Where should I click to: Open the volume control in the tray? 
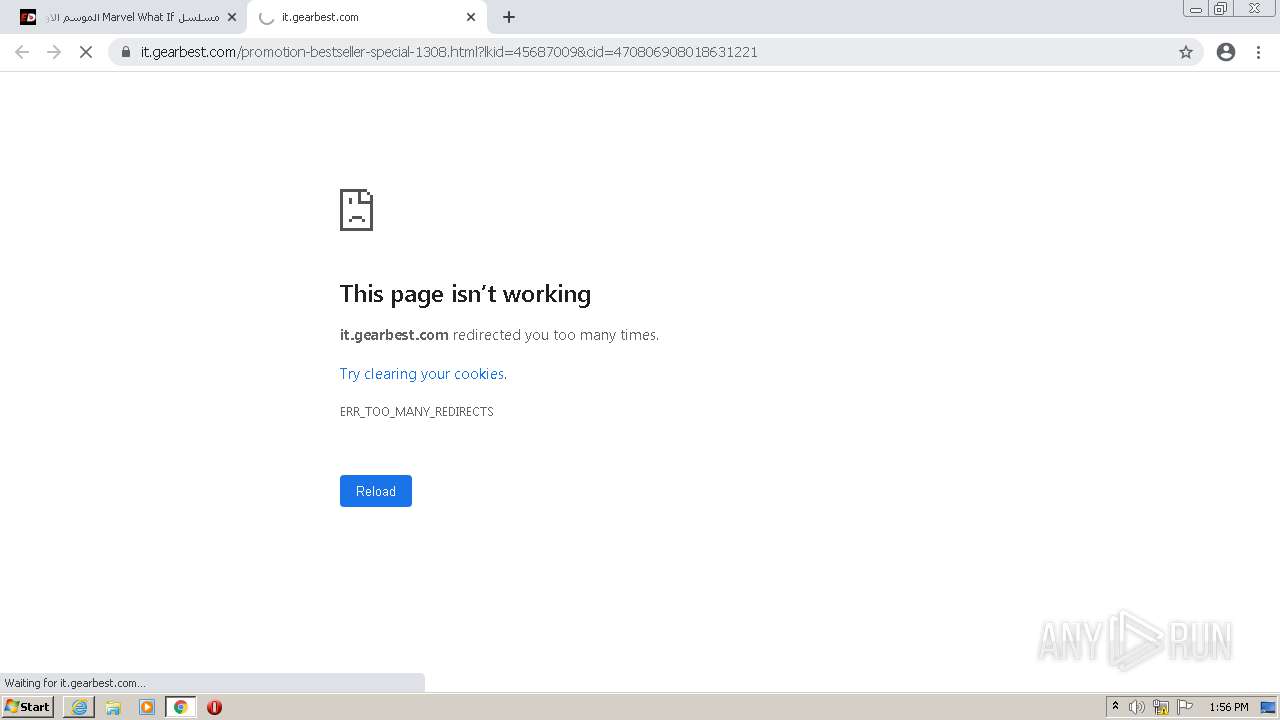[x=1137, y=707]
